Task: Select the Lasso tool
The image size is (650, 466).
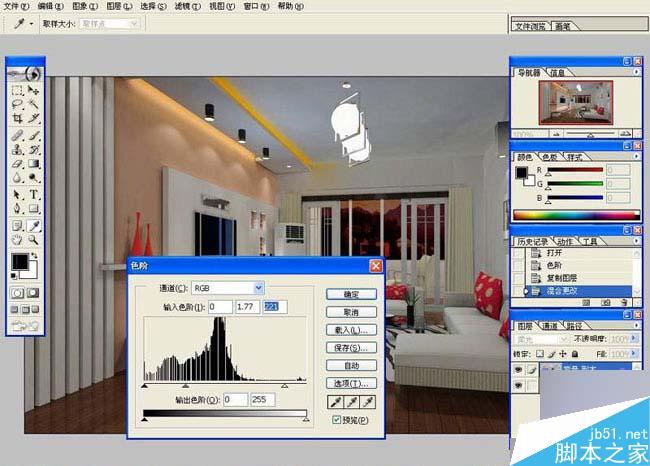Action: [17, 104]
